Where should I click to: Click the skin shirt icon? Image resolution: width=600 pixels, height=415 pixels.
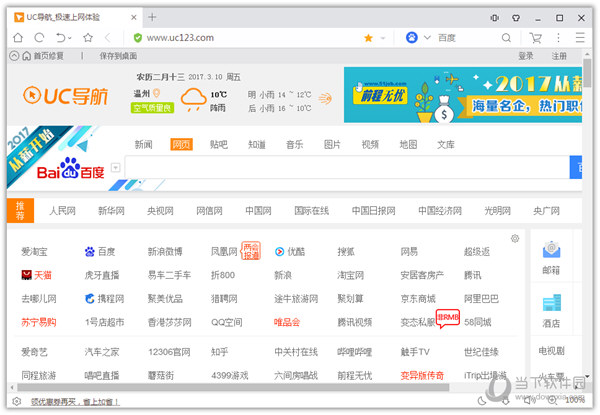point(516,18)
